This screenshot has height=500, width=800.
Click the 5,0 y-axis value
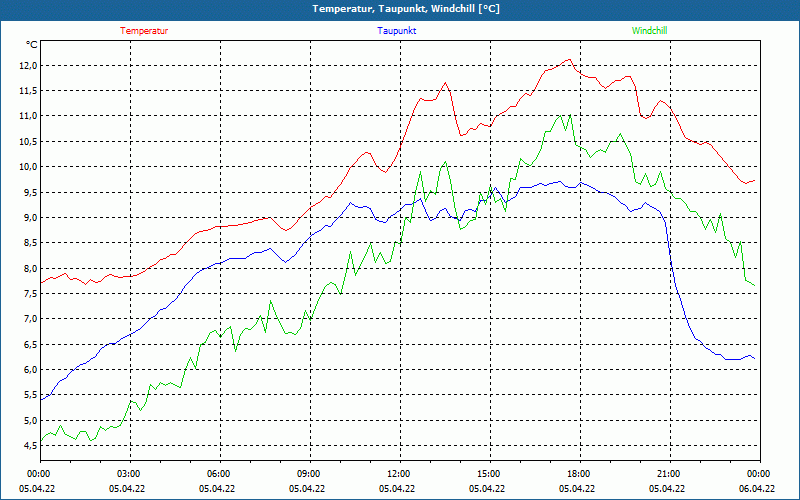[x=30, y=420]
